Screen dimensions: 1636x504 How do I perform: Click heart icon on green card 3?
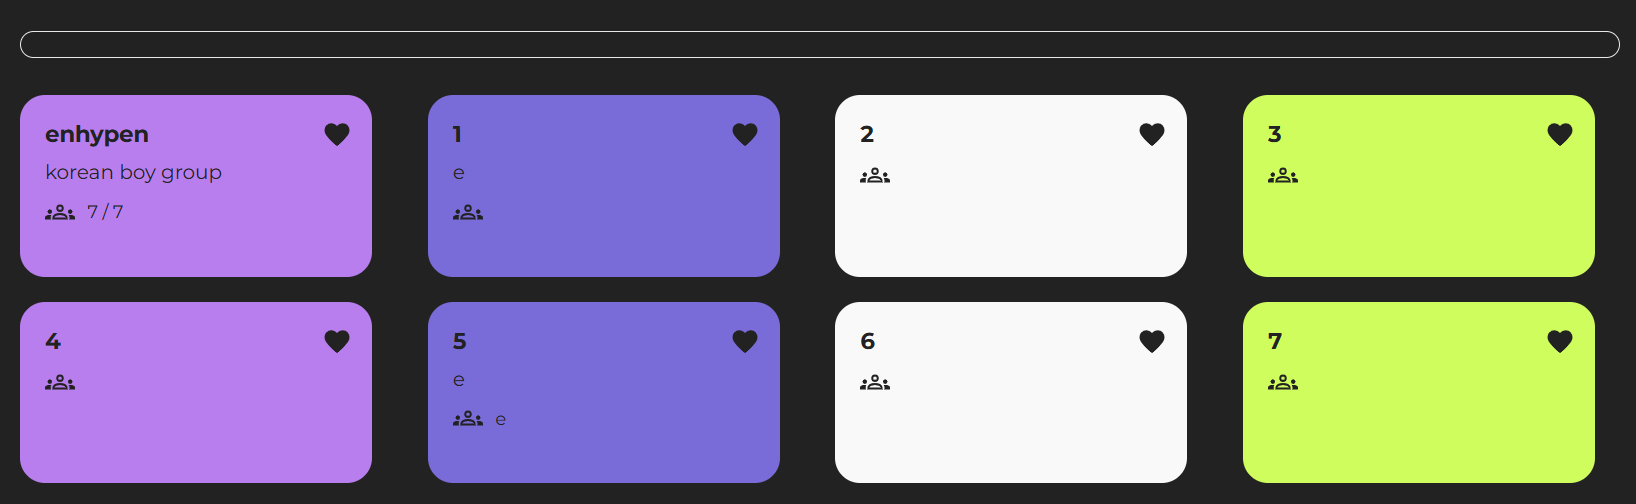pyautogui.click(x=1560, y=134)
